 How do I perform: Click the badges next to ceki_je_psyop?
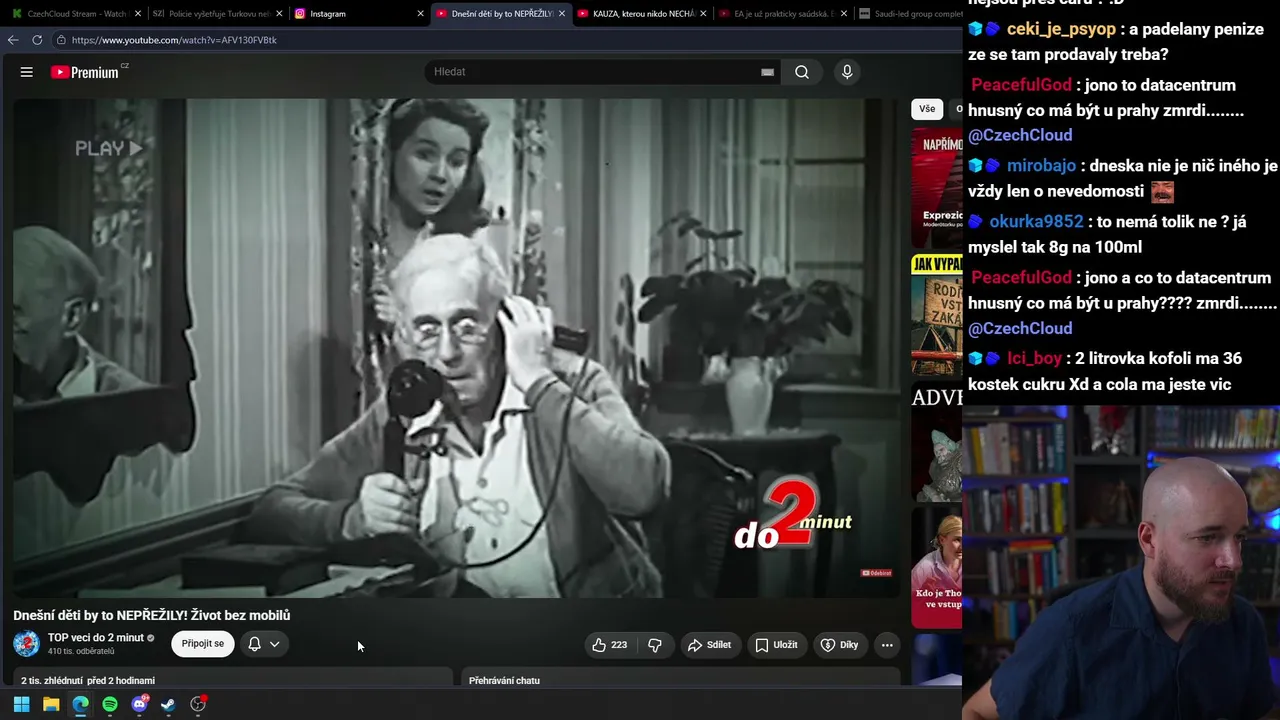click(985, 29)
